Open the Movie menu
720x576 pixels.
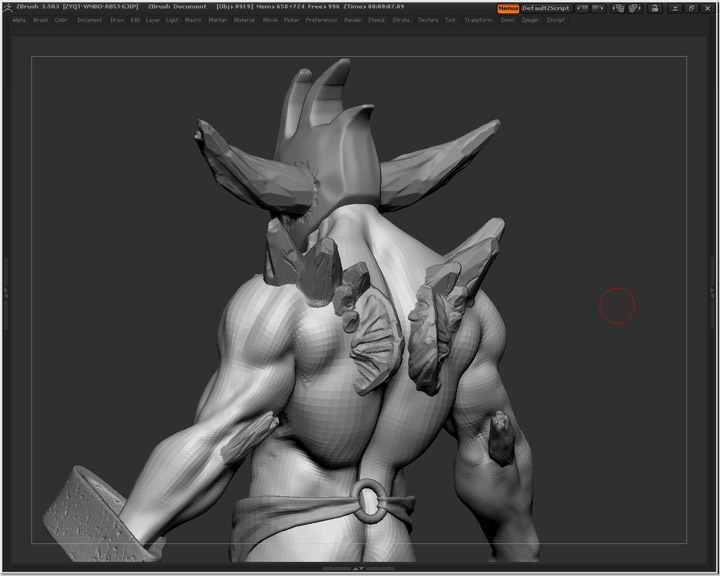click(x=270, y=20)
